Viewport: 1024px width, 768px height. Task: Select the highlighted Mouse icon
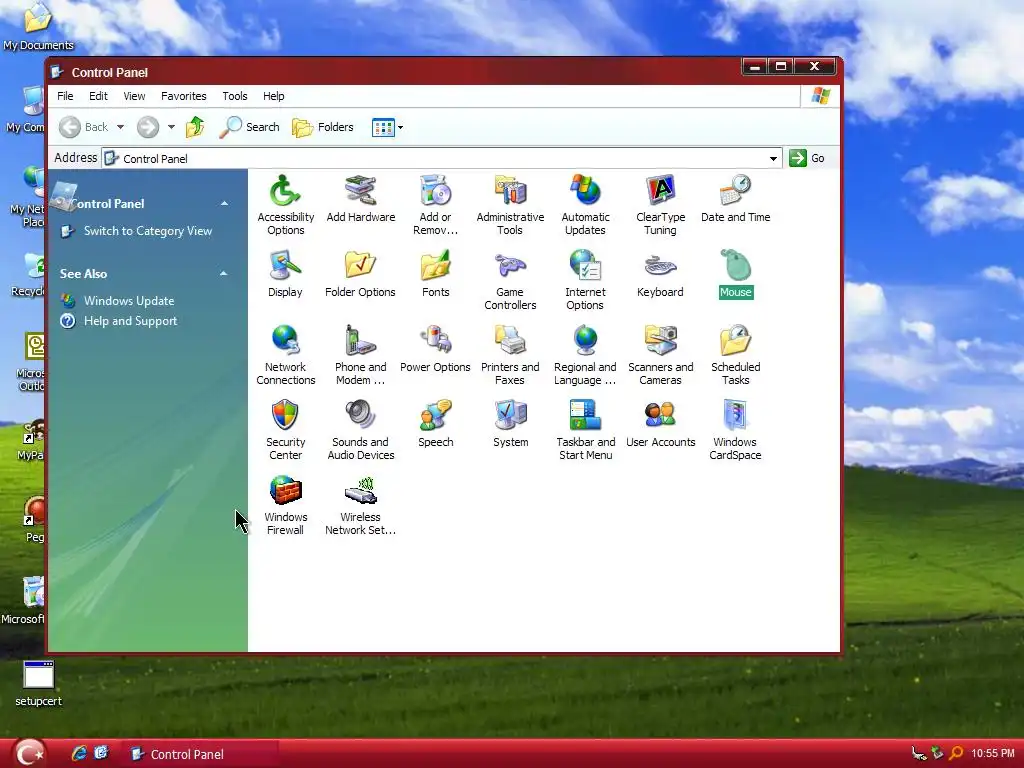point(735,274)
